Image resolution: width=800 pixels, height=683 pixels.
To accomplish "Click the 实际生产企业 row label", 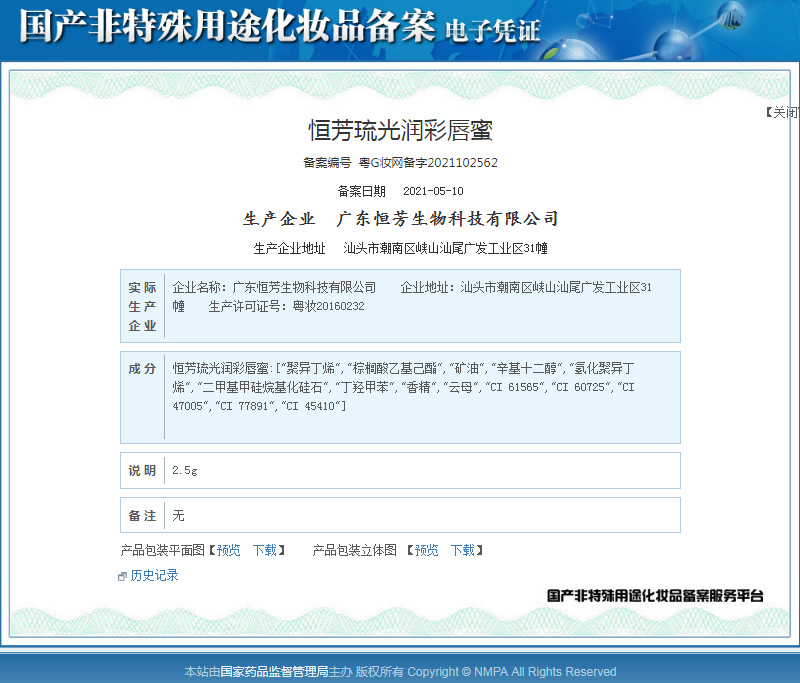I will click(x=142, y=306).
